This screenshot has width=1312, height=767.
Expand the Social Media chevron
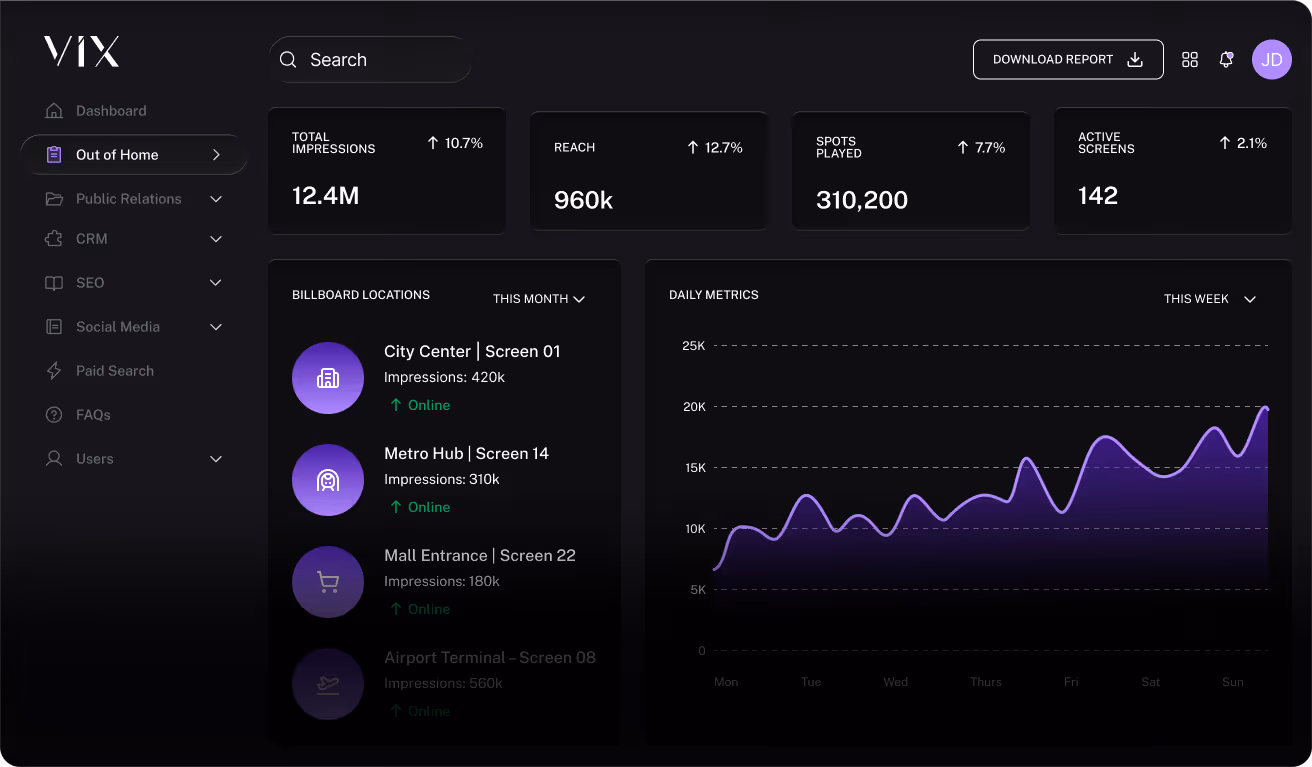click(x=215, y=327)
